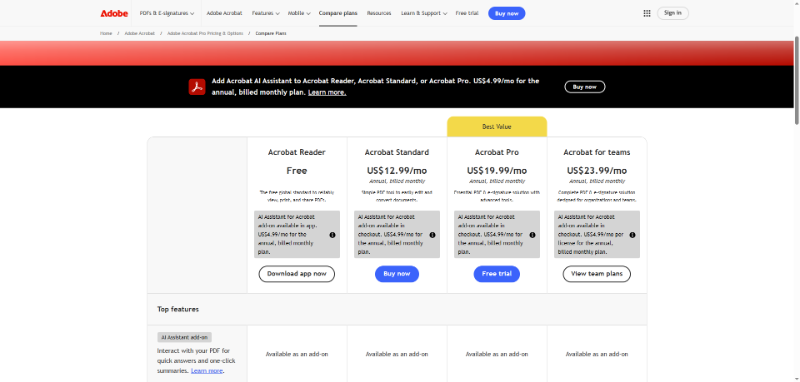Image resolution: width=800 pixels, height=382 pixels.
Task: Select the Compare plans nav tab
Action: tap(338, 13)
